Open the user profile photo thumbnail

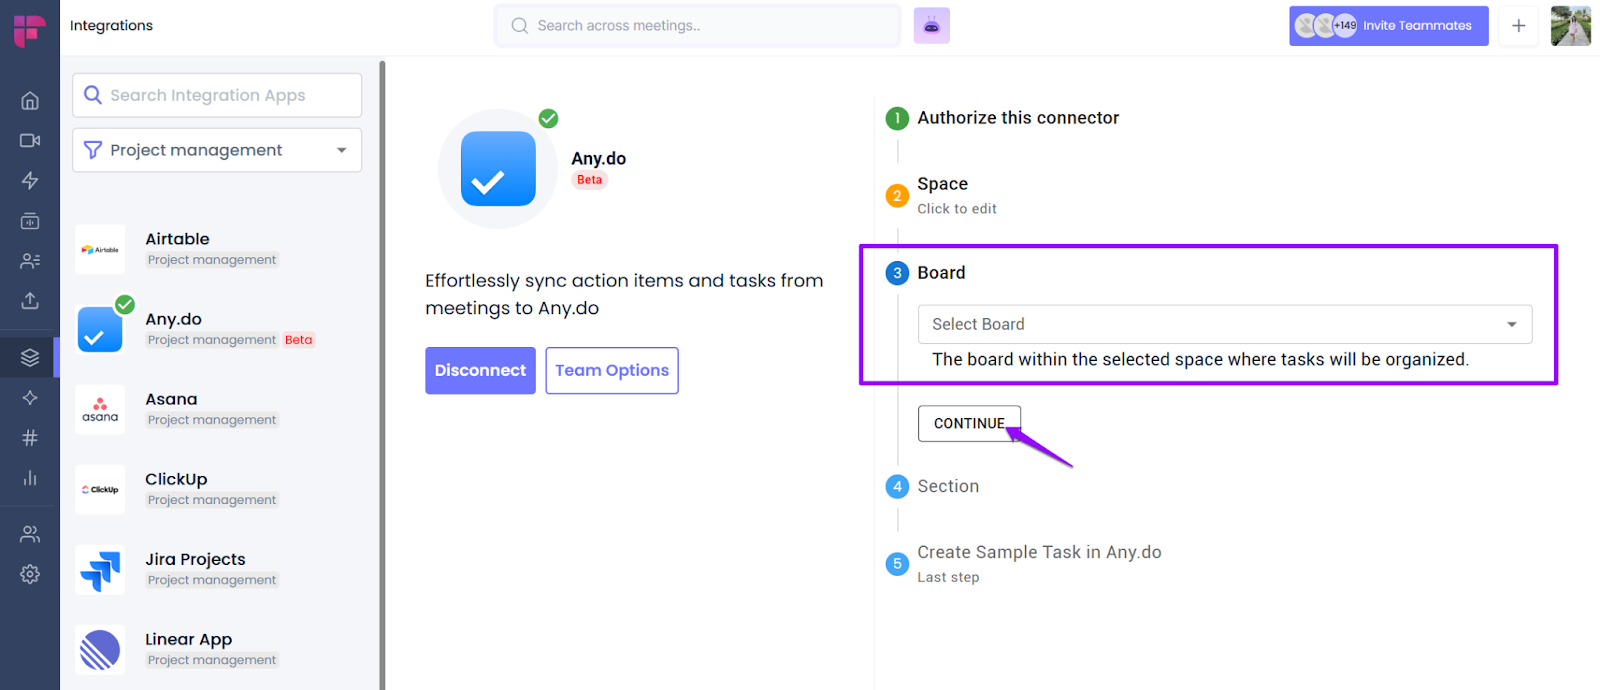(1570, 26)
